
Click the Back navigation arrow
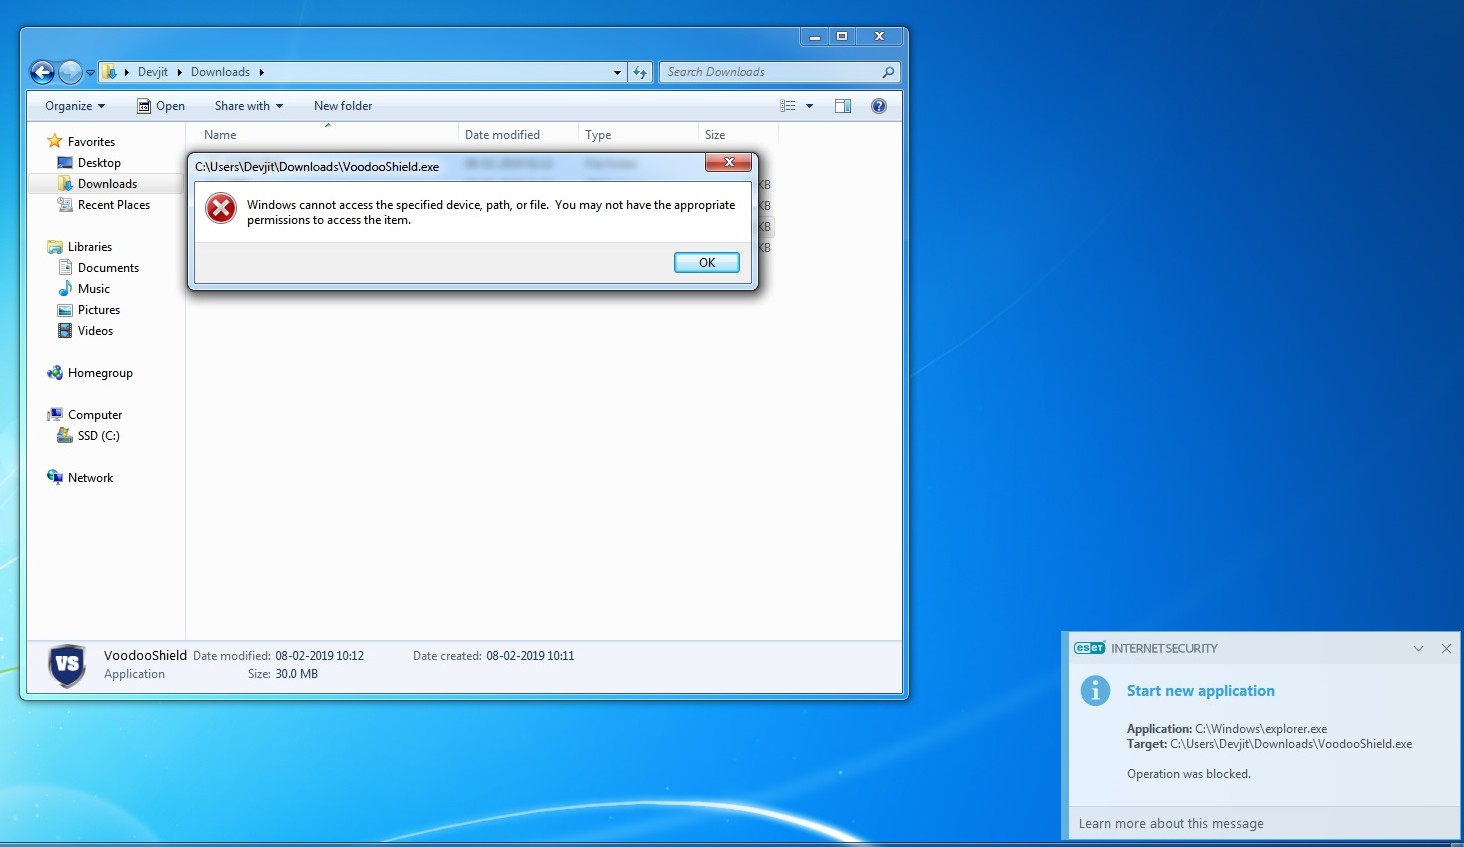tap(42, 72)
